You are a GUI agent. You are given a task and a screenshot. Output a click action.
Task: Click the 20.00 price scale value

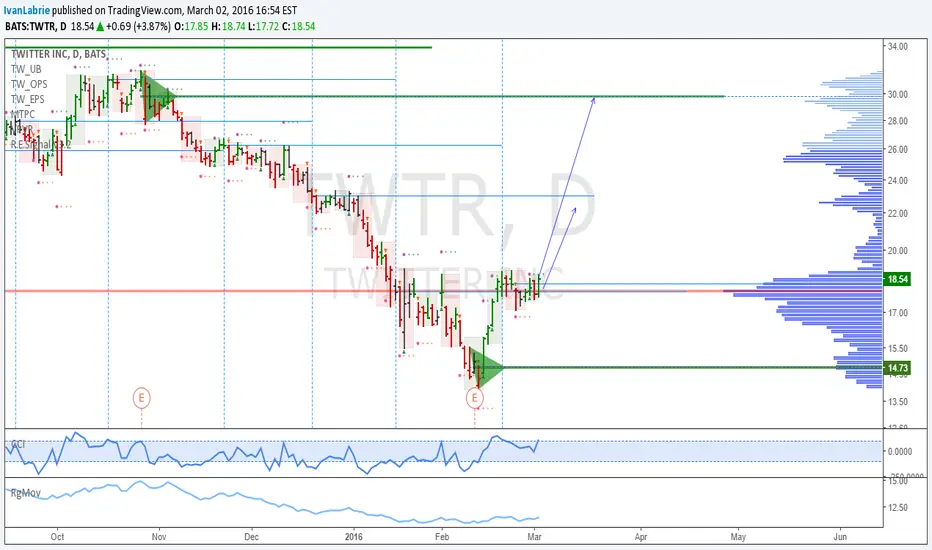coord(898,250)
